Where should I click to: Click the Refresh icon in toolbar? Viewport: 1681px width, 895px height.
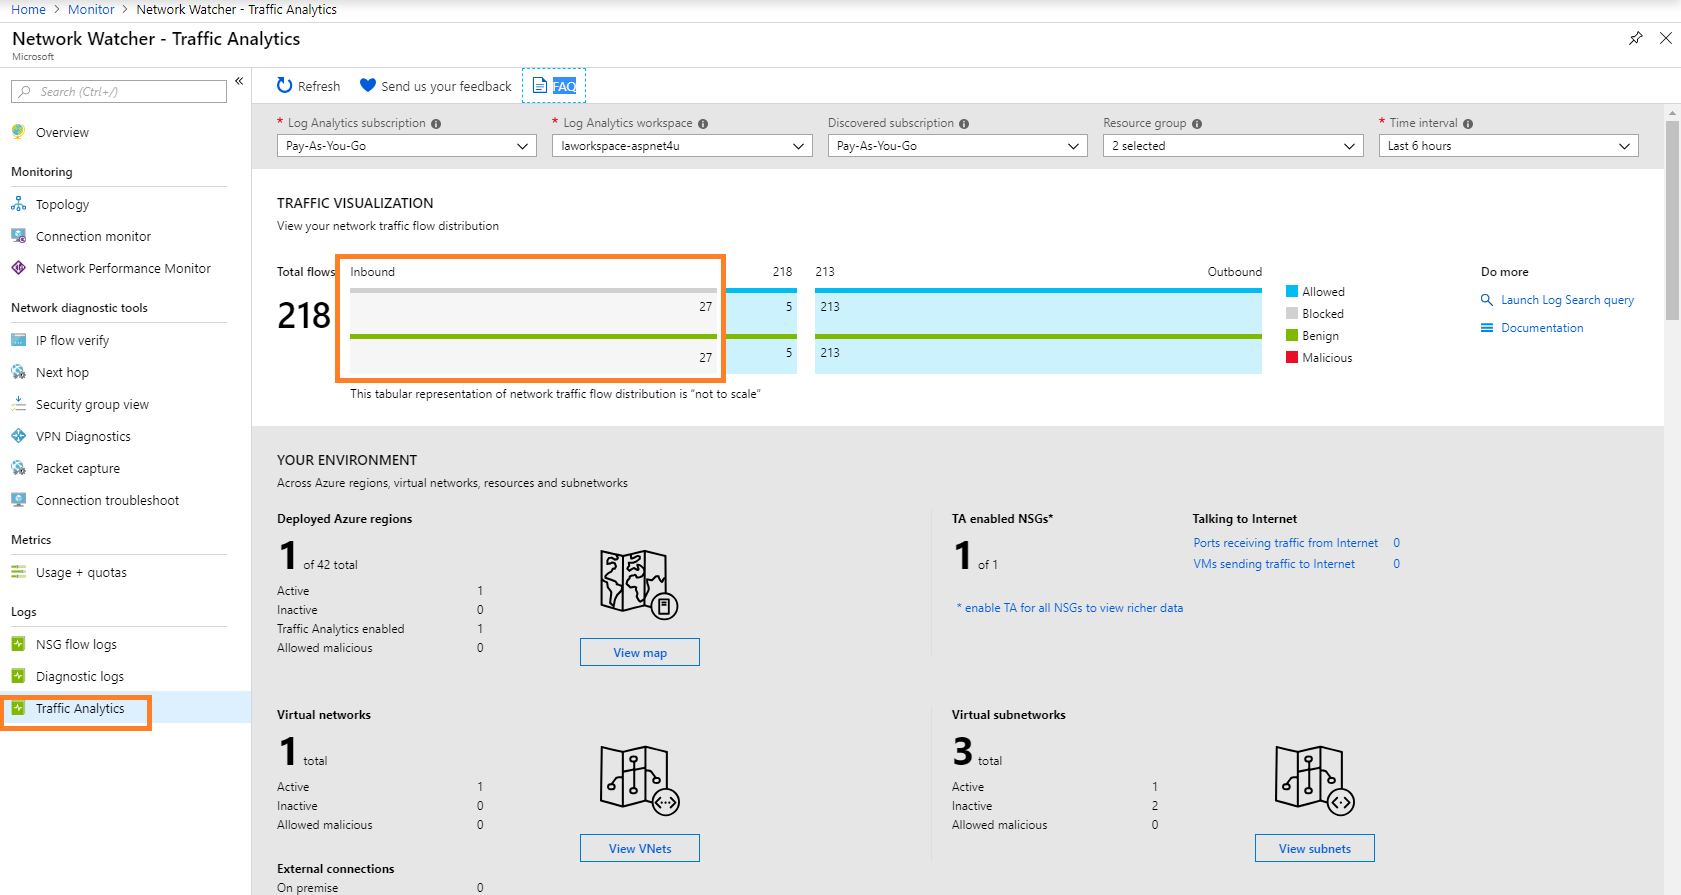click(285, 86)
